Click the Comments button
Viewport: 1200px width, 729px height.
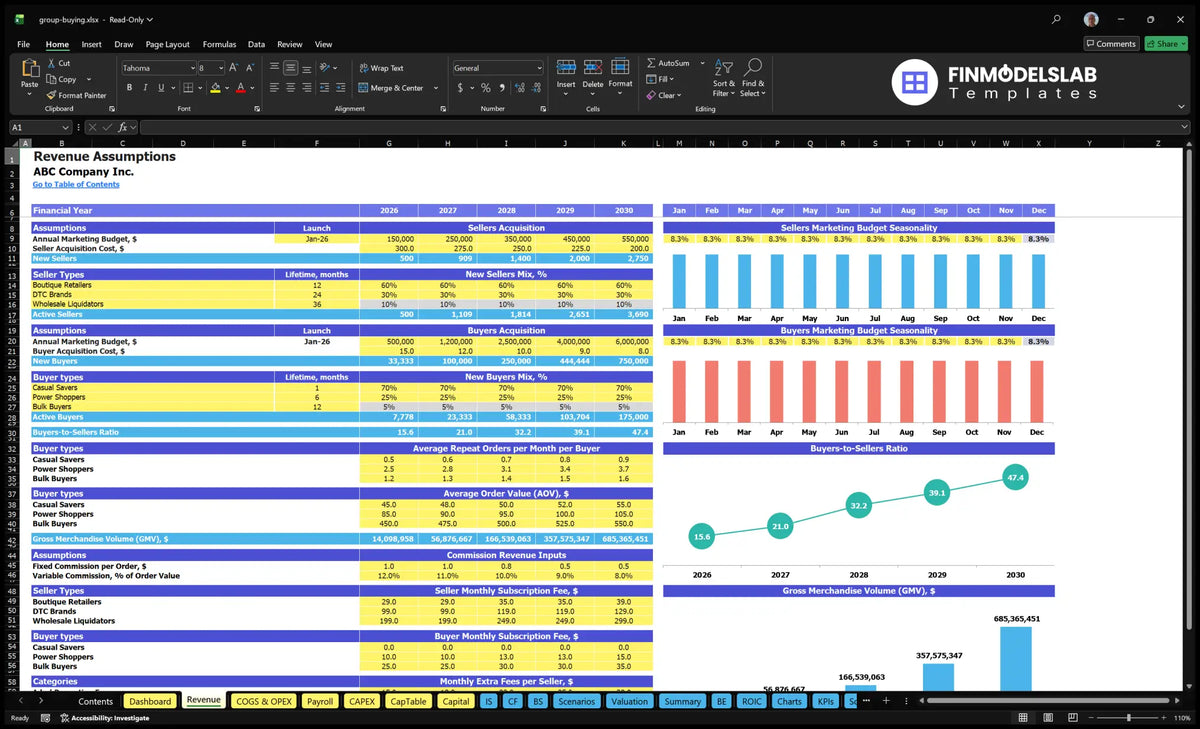[1111, 44]
